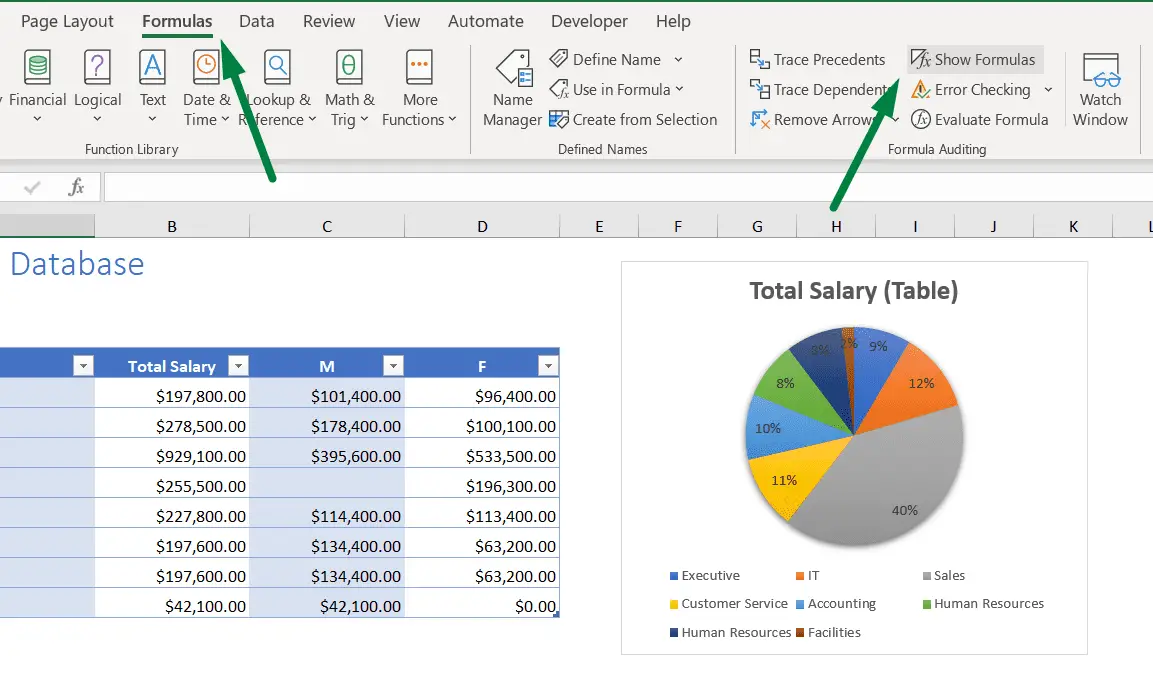Click the Accounting legend entry

pyautogui.click(x=836, y=603)
